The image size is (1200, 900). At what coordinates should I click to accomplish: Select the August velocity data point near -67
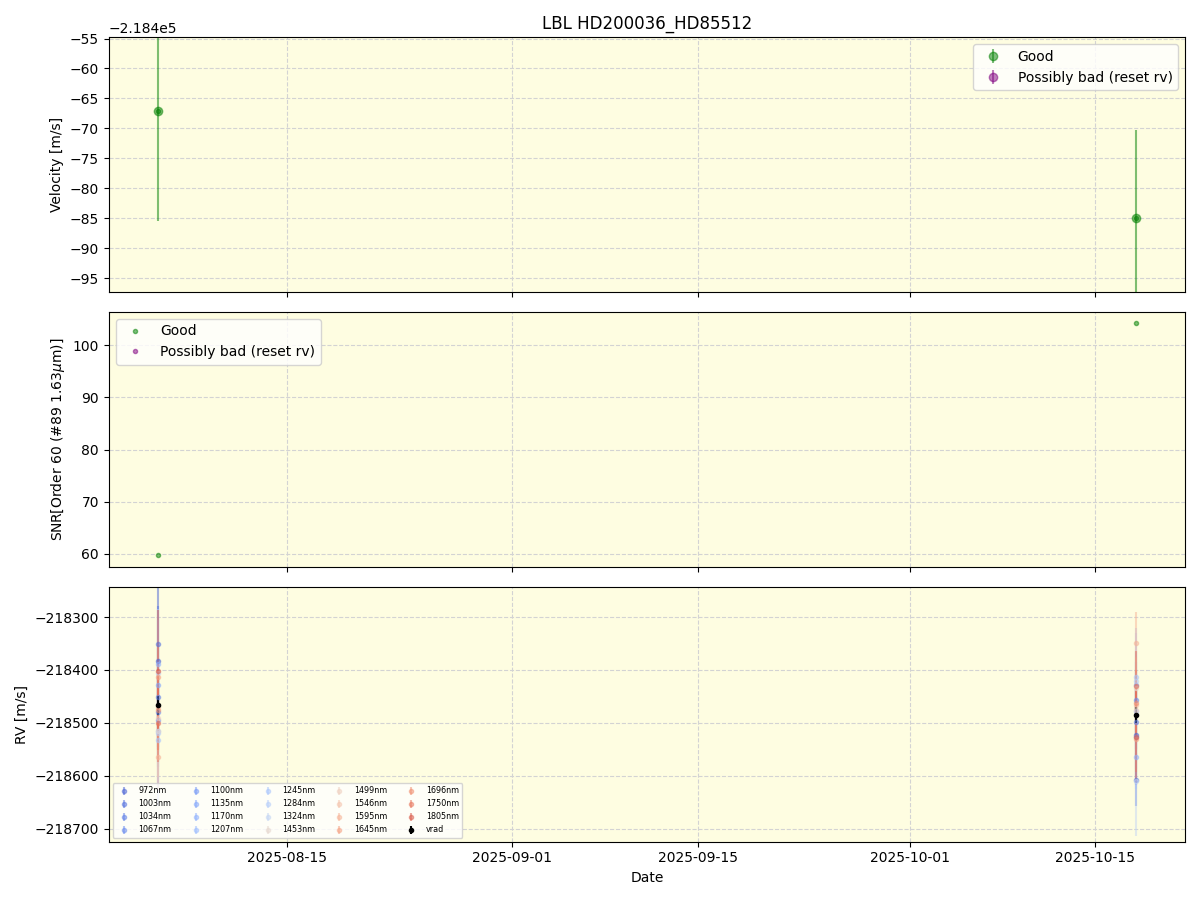(158, 111)
